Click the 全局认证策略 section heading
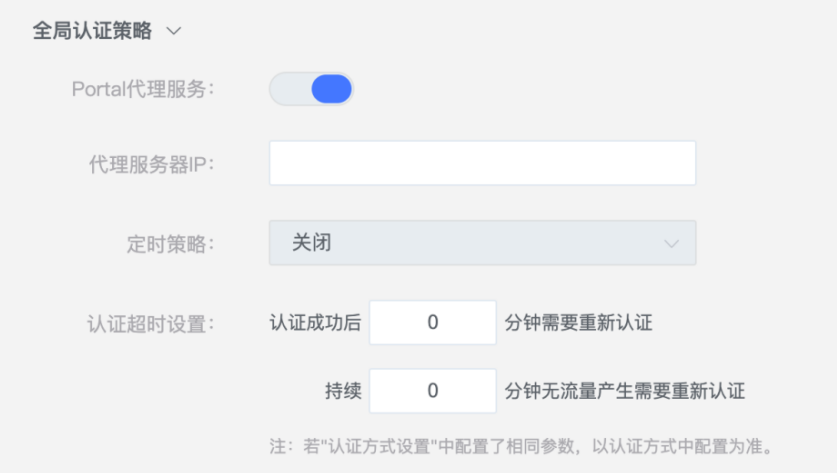Image resolution: width=837 pixels, height=473 pixels. 92,31
